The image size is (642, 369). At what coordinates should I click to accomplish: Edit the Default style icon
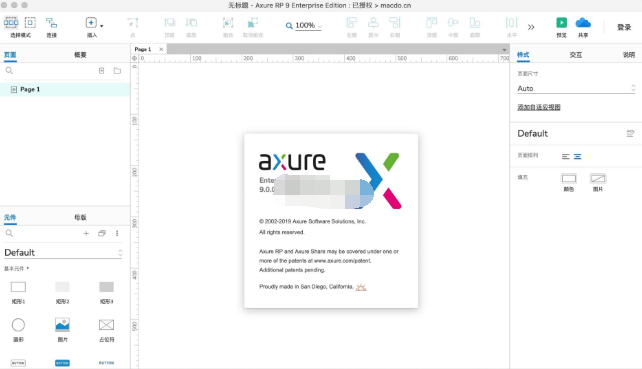630,134
